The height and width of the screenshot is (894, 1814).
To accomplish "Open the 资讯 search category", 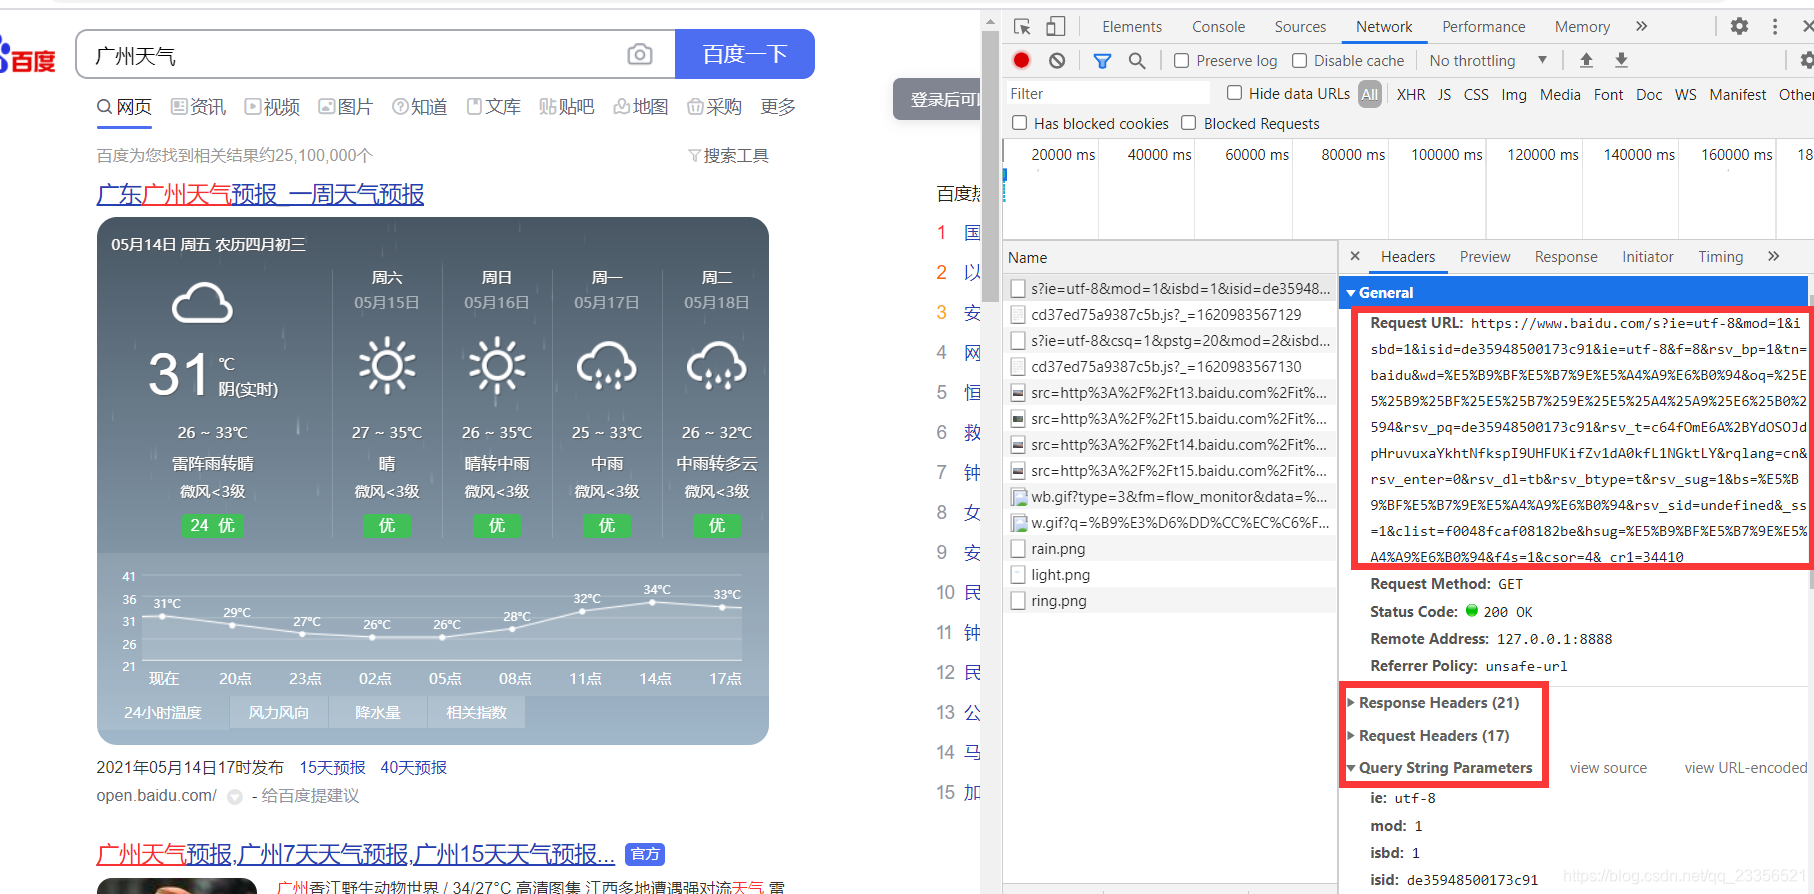I will (199, 107).
